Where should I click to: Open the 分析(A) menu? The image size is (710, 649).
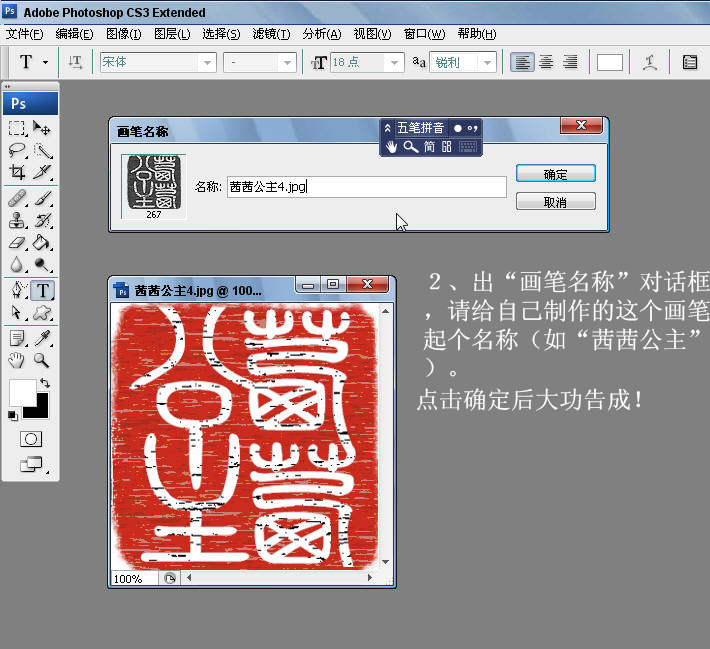tap(321, 34)
